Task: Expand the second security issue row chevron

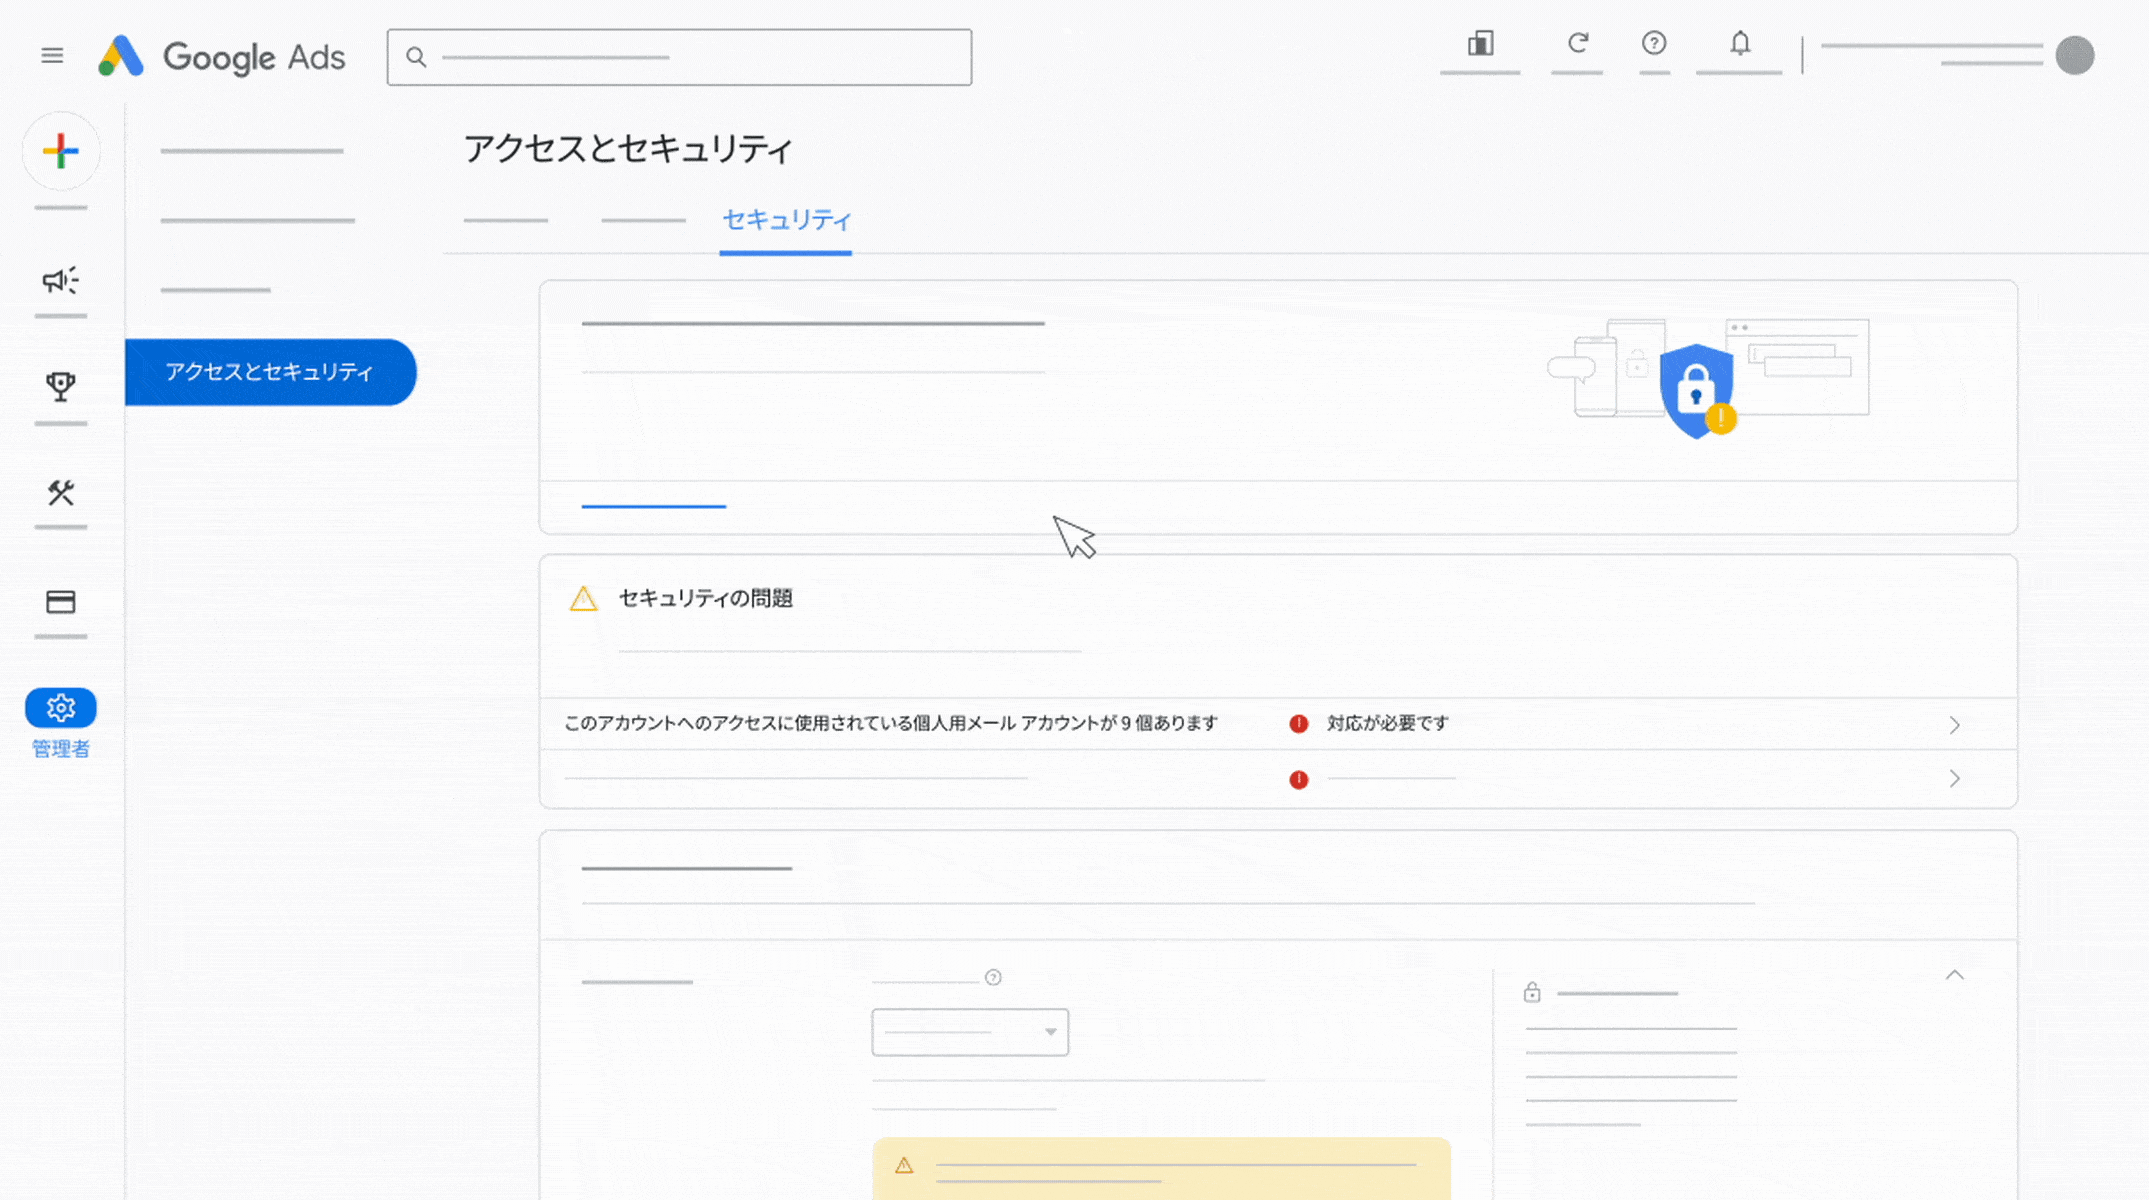Action: pyautogui.click(x=1953, y=779)
